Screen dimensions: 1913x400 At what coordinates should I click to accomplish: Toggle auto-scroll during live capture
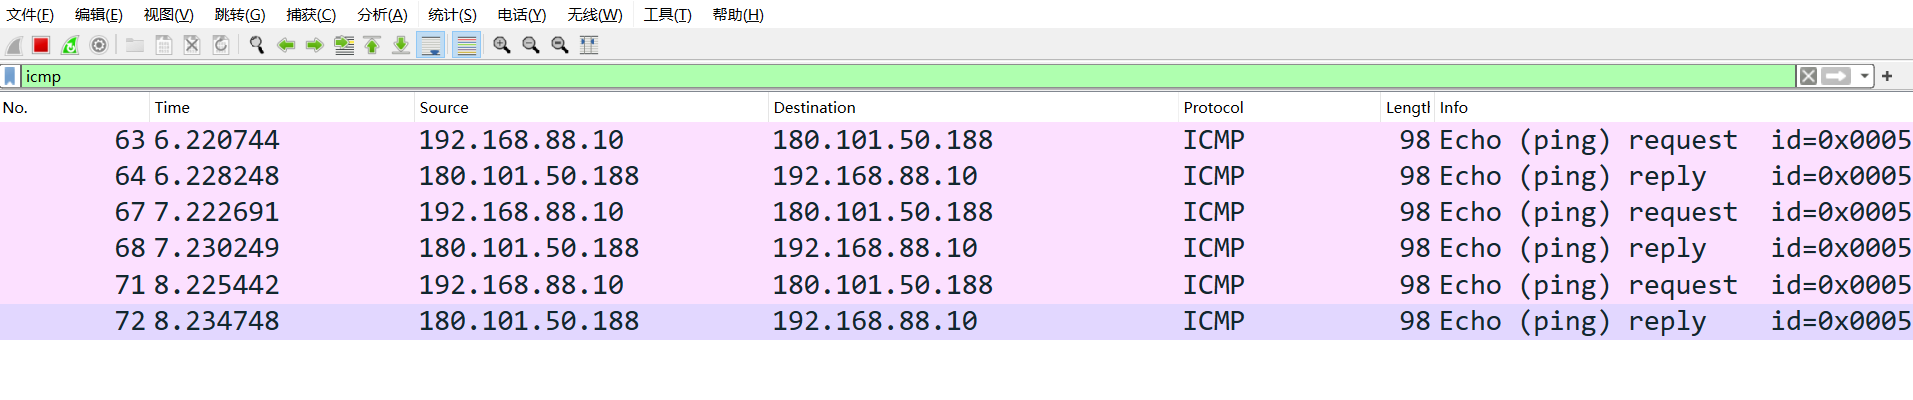[431, 45]
